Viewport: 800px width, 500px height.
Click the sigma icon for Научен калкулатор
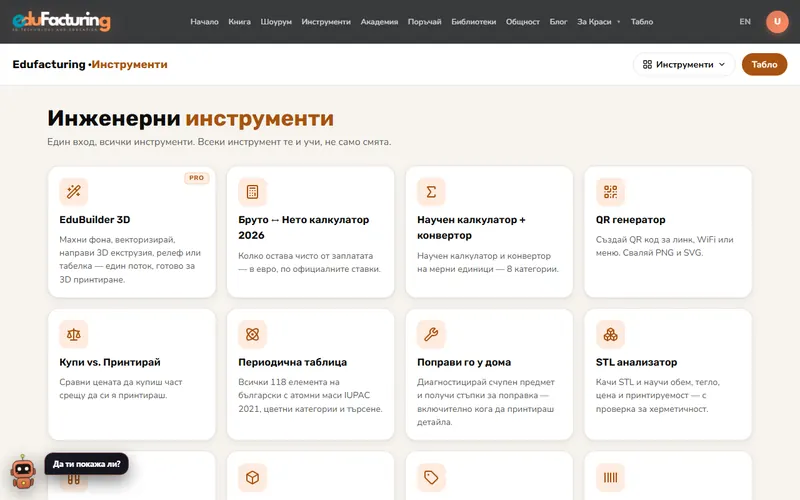click(x=431, y=192)
